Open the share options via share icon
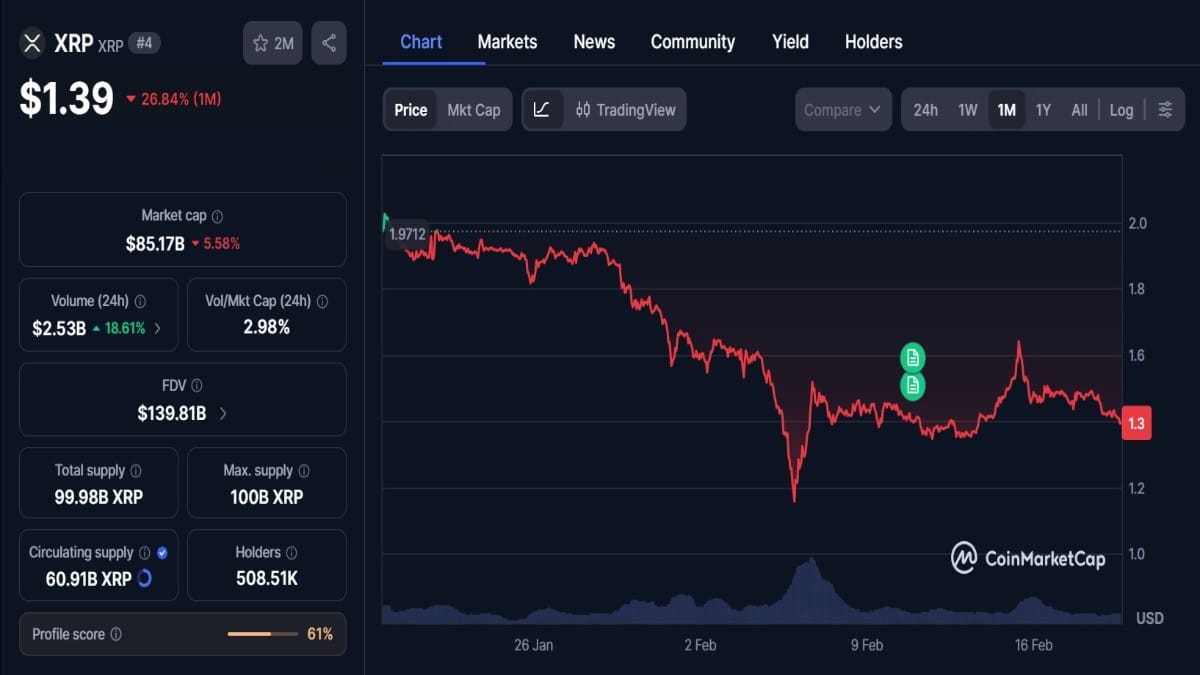The height and width of the screenshot is (675, 1200). 329,42
